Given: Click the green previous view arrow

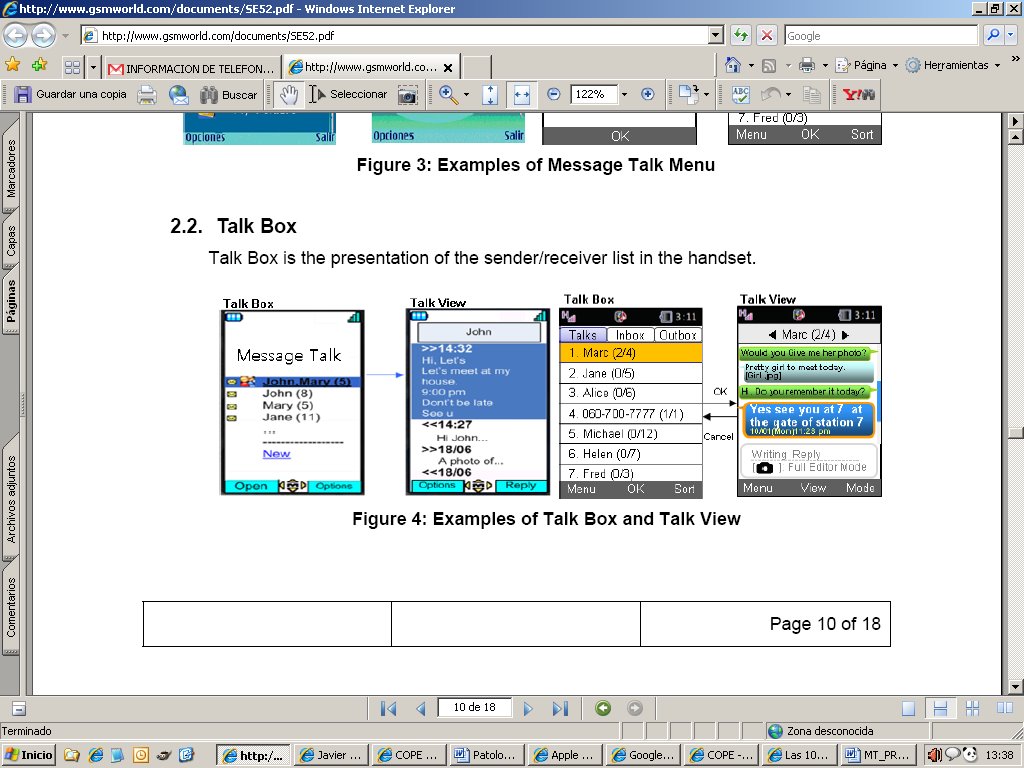Looking at the screenshot, I should tap(603, 708).
